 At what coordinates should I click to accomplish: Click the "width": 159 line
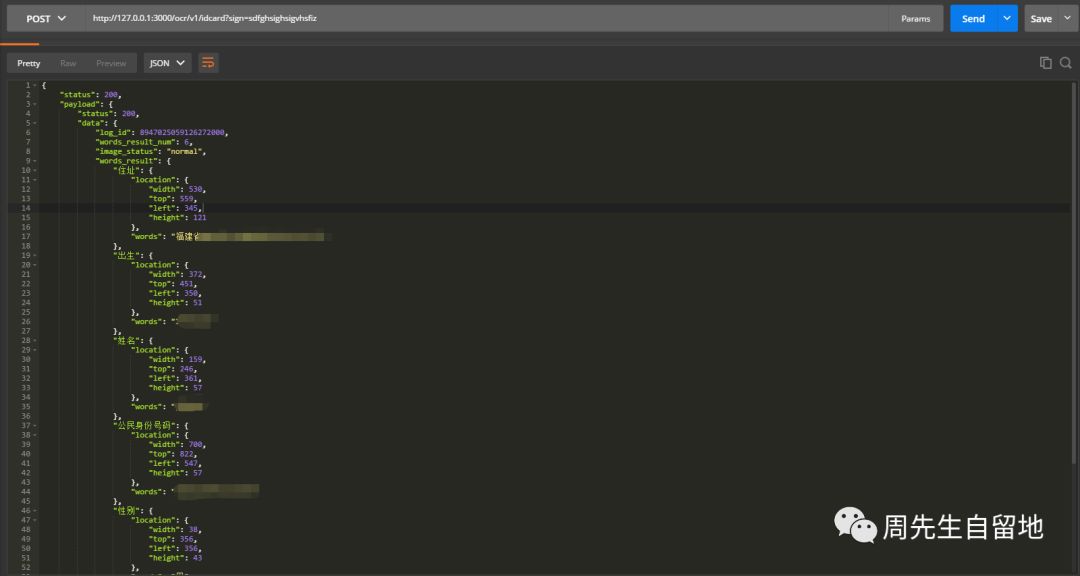[177, 360]
